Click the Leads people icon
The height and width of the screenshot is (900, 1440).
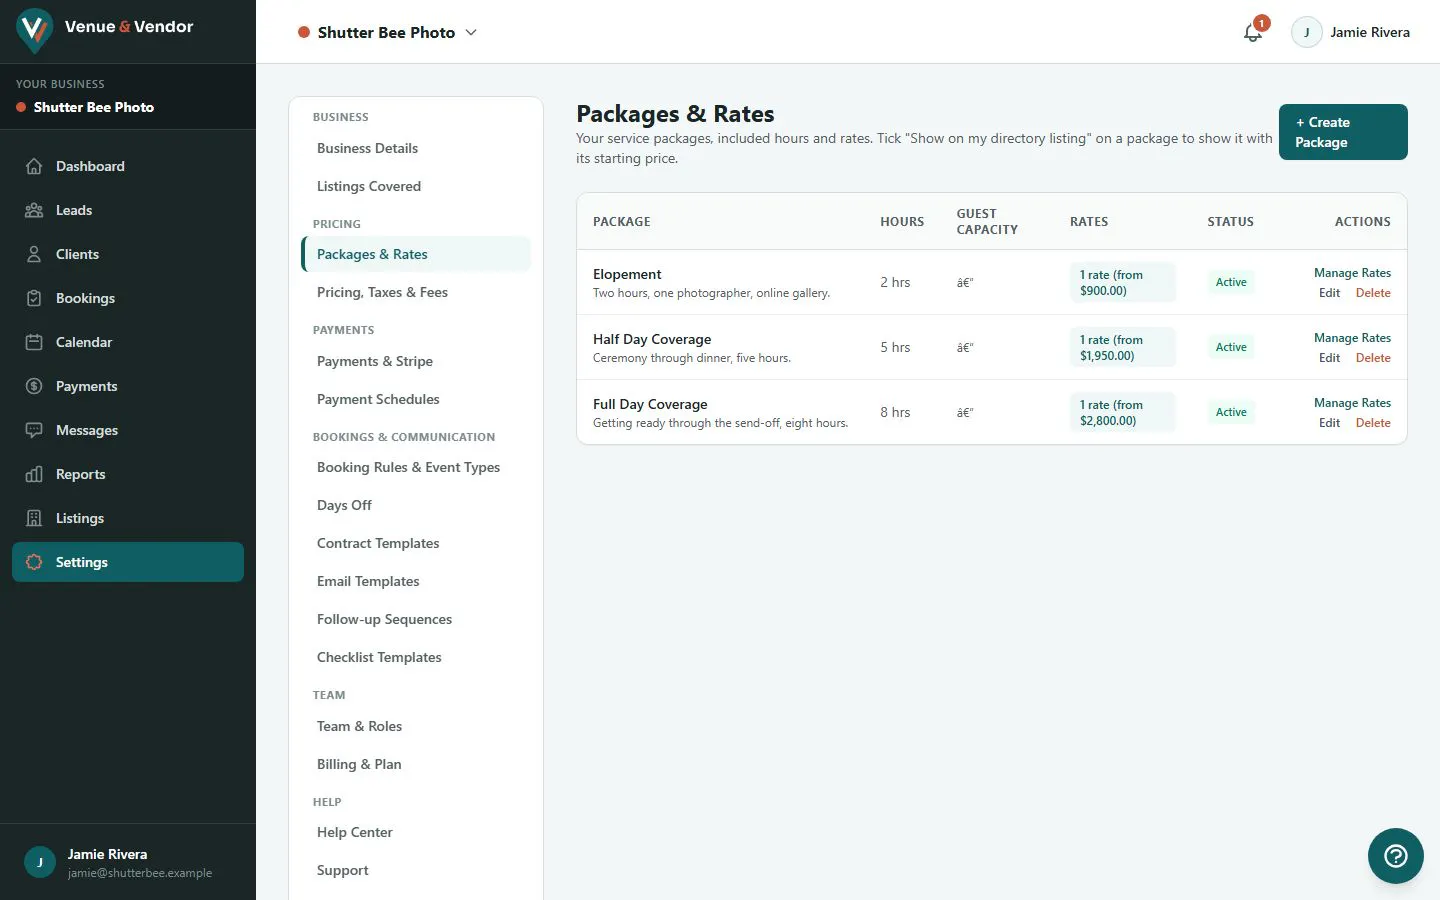coord(34,210)
